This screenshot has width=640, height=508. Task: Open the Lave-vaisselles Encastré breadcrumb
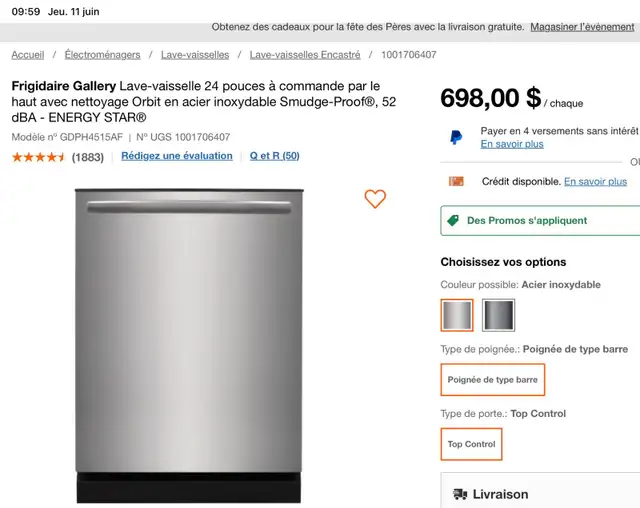pyautogui.click(x=305, y=55)
